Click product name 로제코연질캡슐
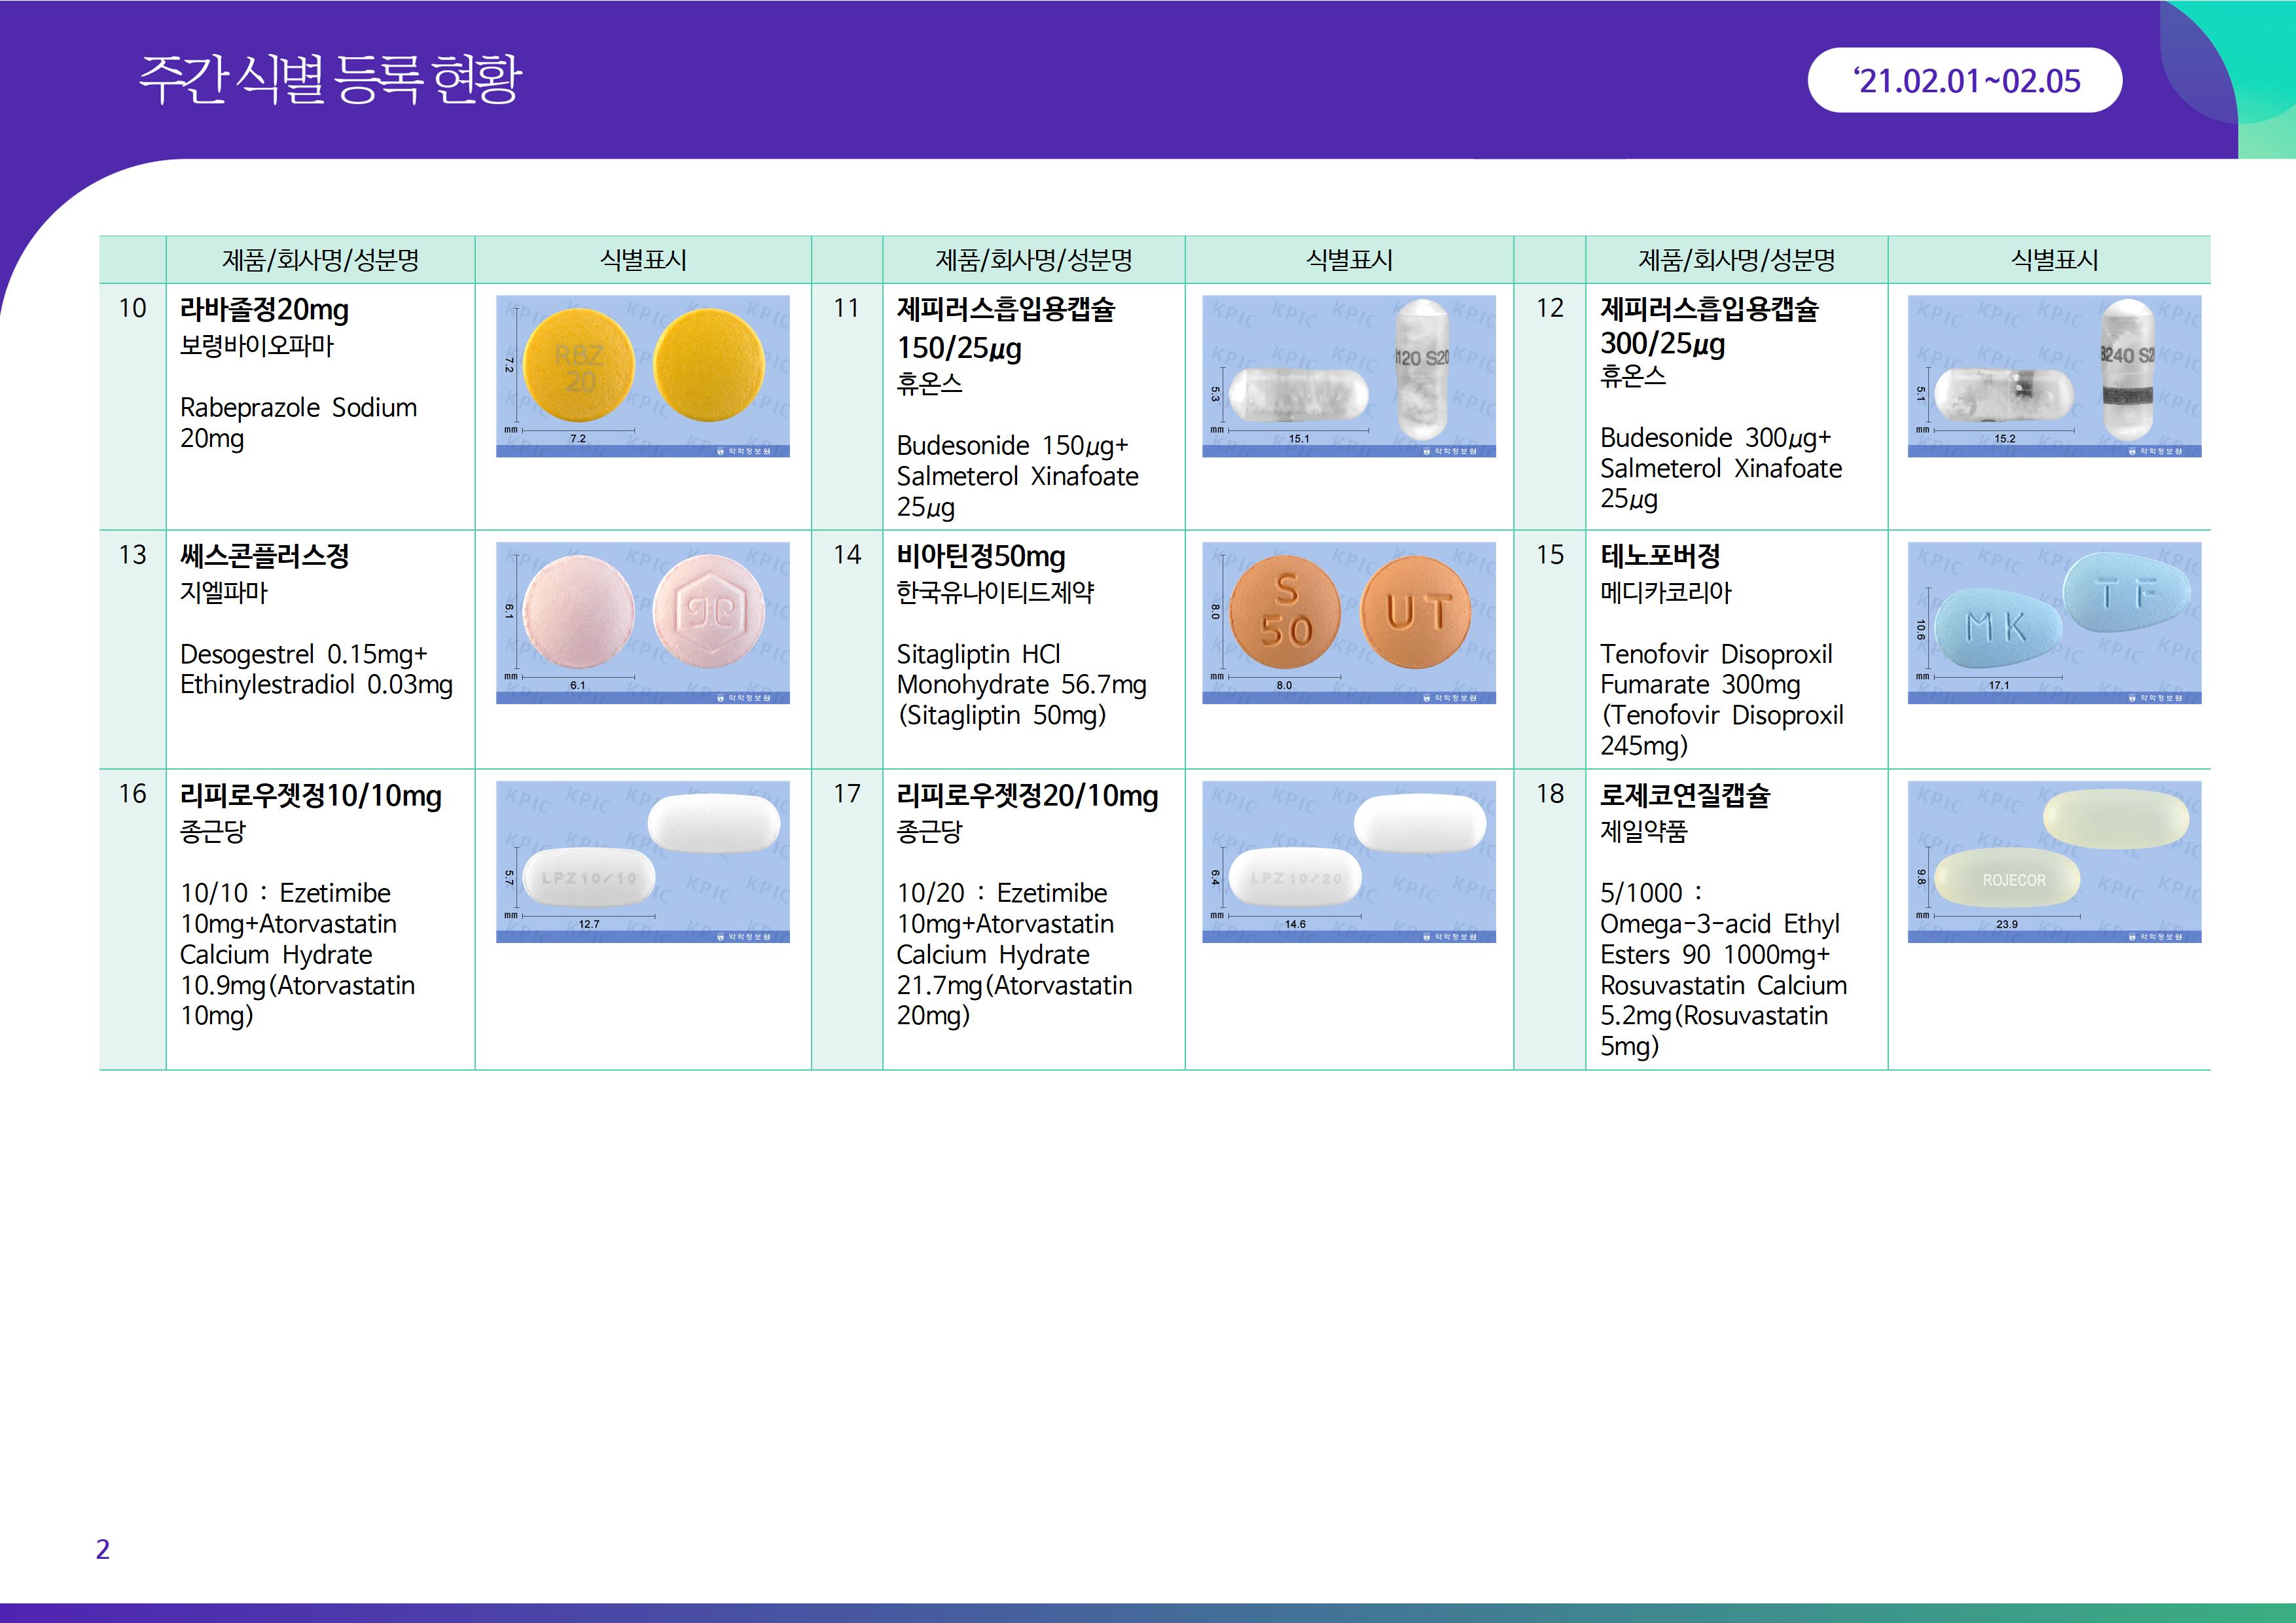Viewport: 2296px width, 1623px height. pyautogui.click(x=1685, y=795)
